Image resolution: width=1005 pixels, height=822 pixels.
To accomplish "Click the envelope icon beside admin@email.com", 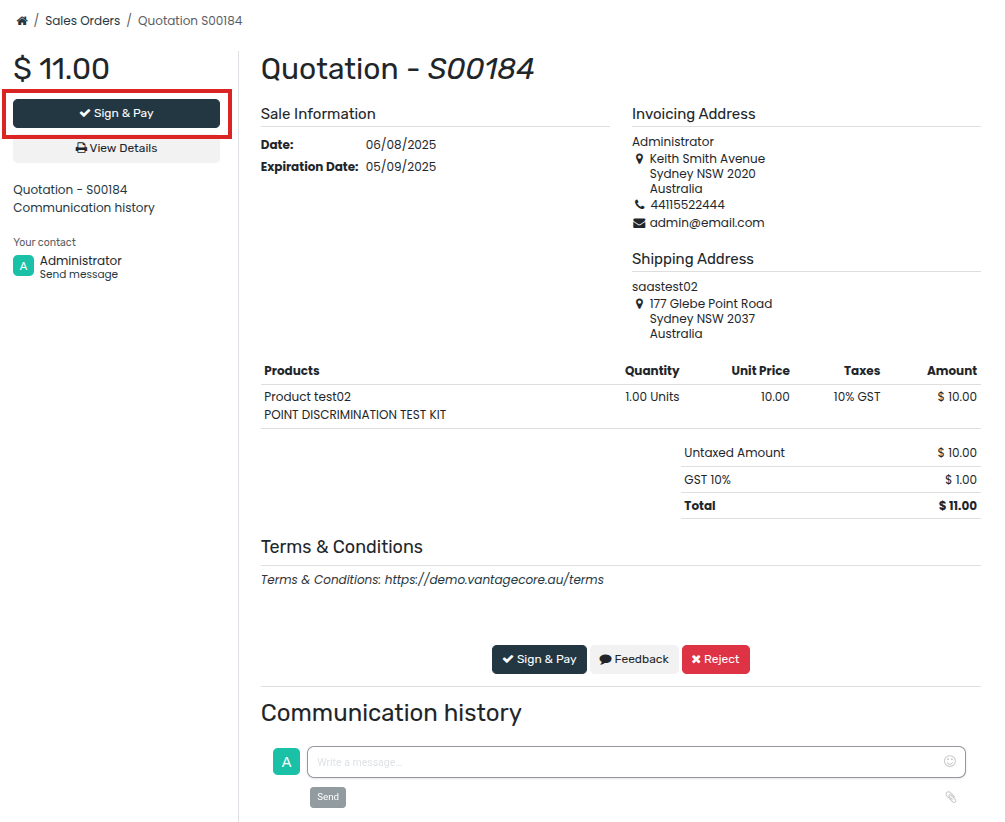I will pos(639,223).
